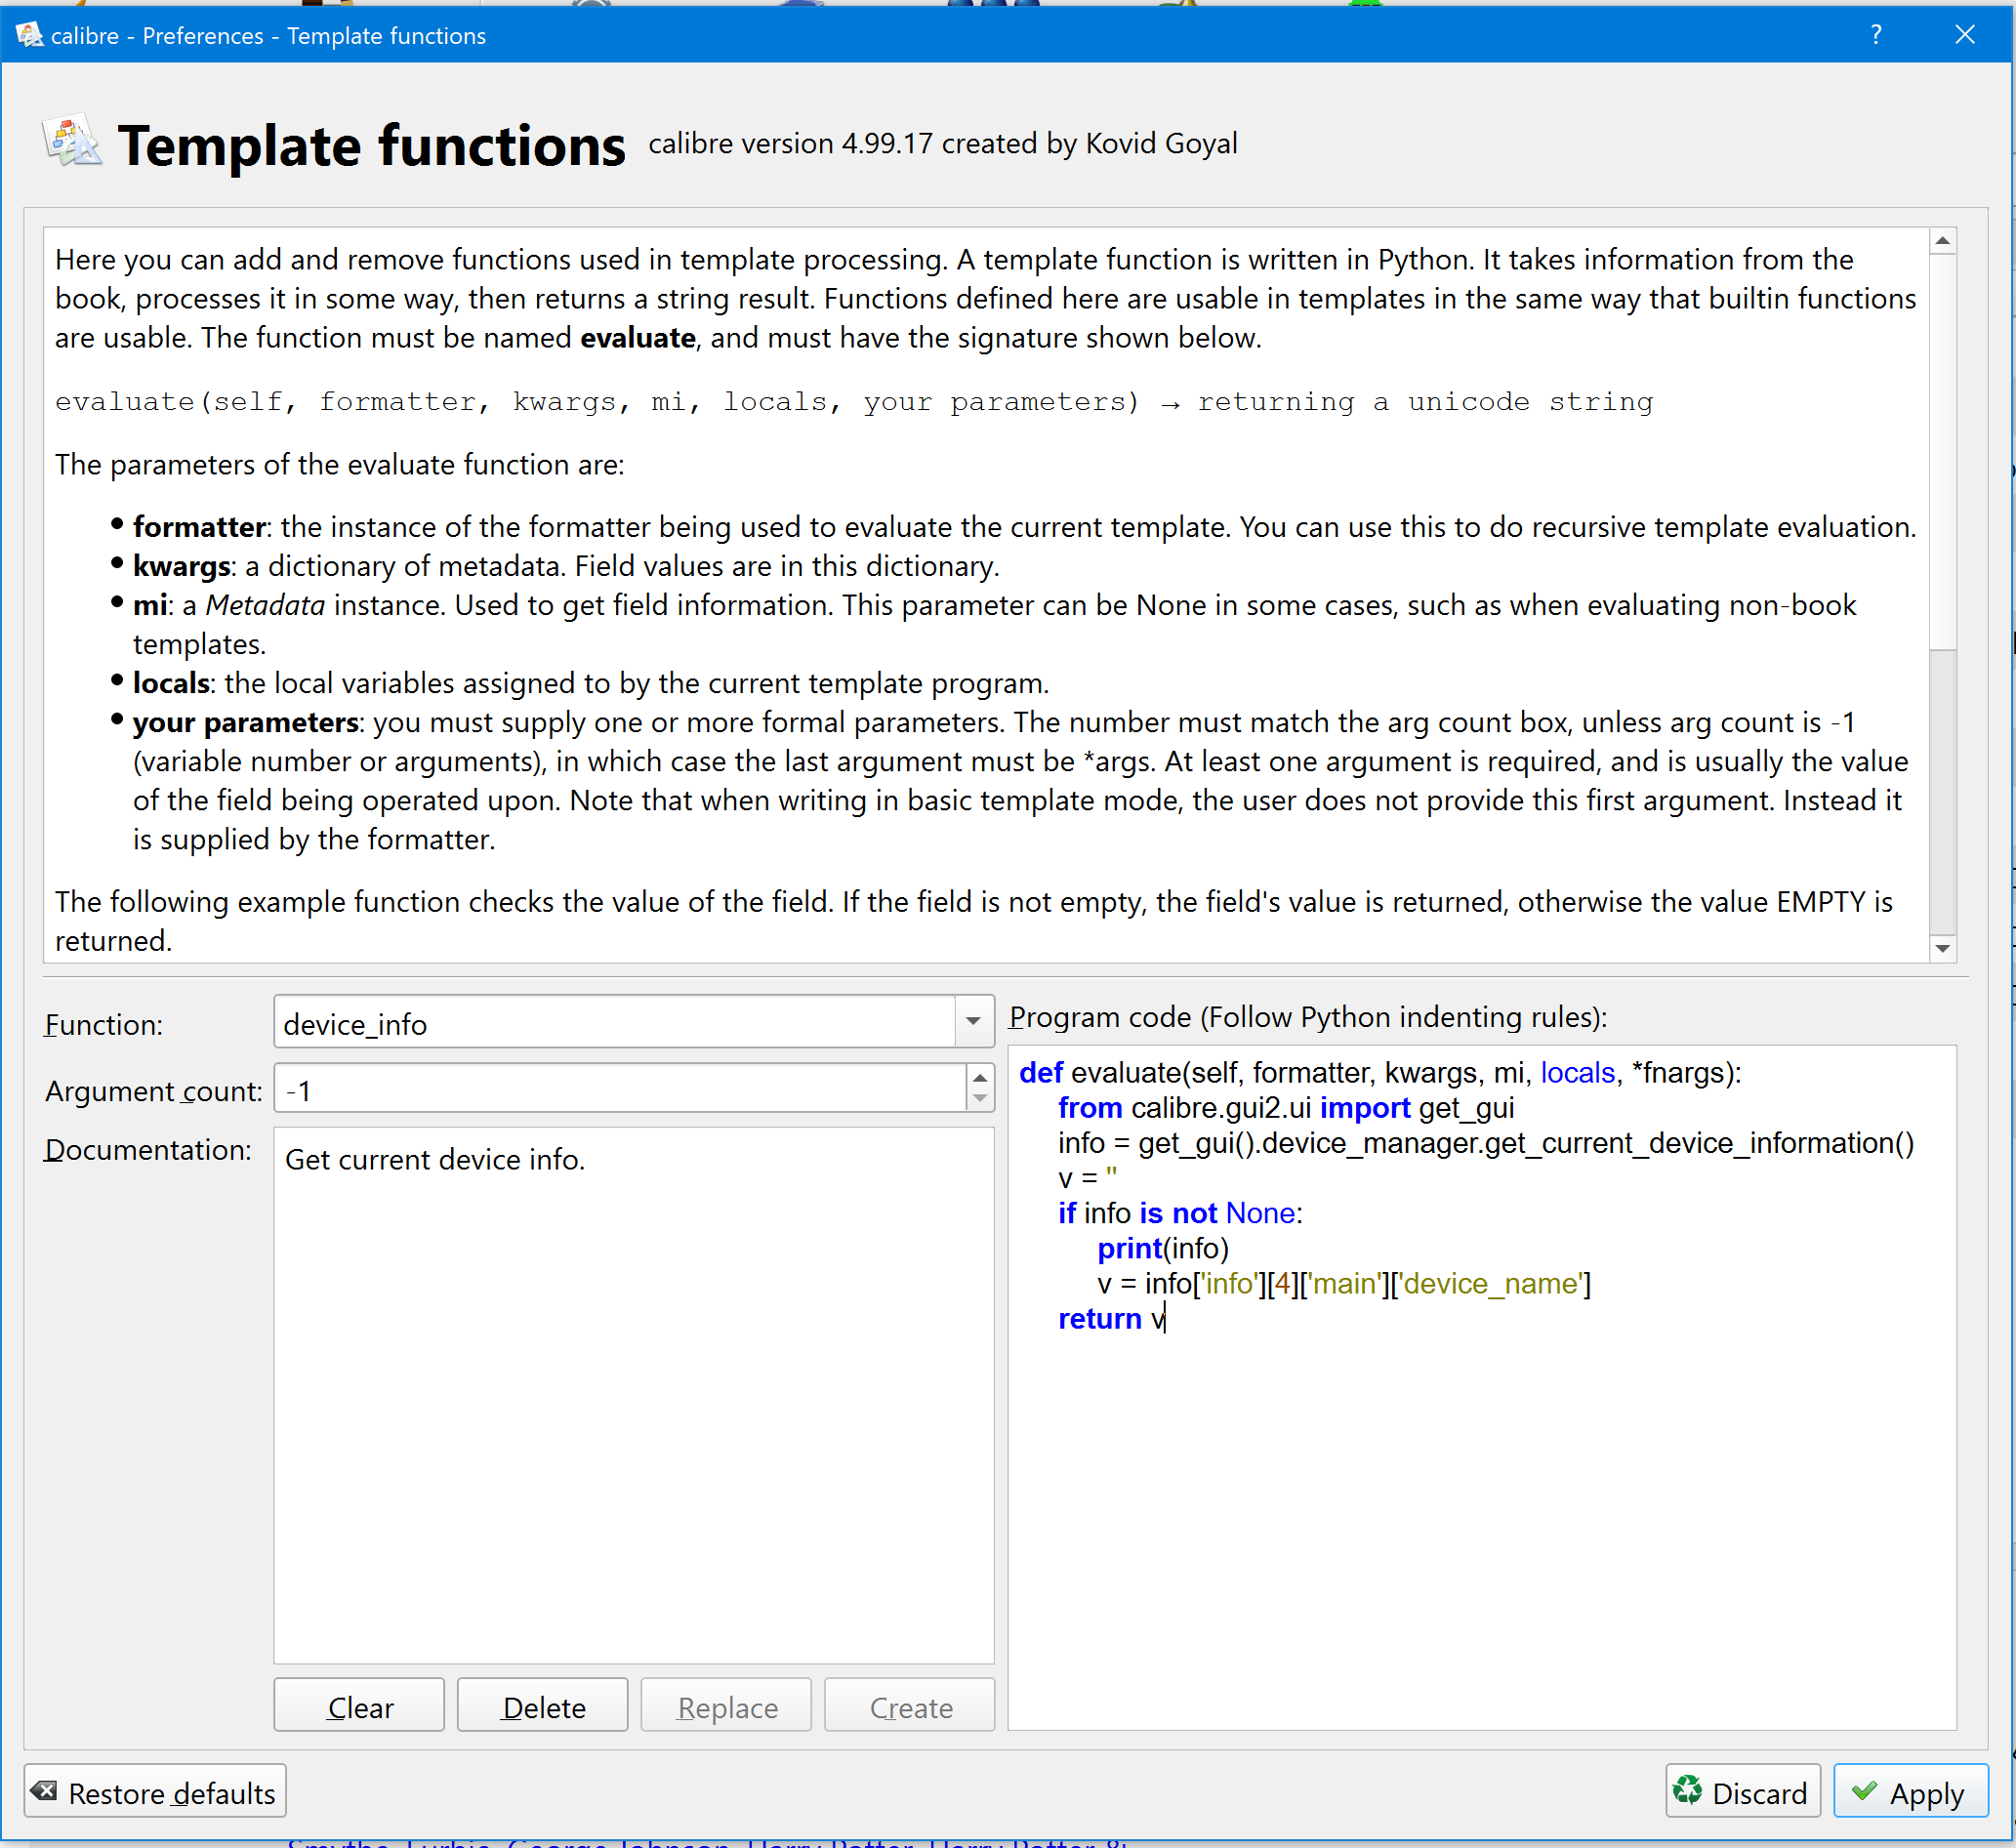Click the Template functions header icon
The height and width of the screenshot is (1848, 2016).
pyautogui.click(x=72, y=143)
